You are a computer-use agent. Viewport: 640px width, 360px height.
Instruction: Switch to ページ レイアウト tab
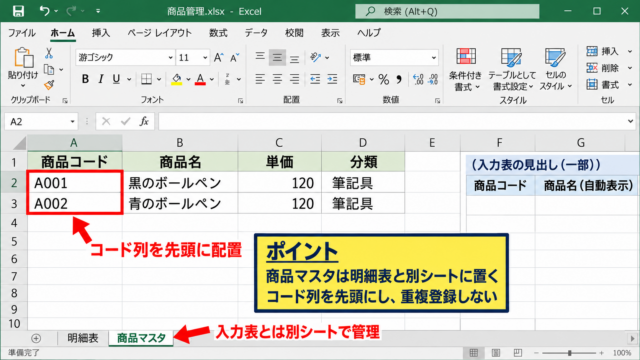click(x=159, y=33)
